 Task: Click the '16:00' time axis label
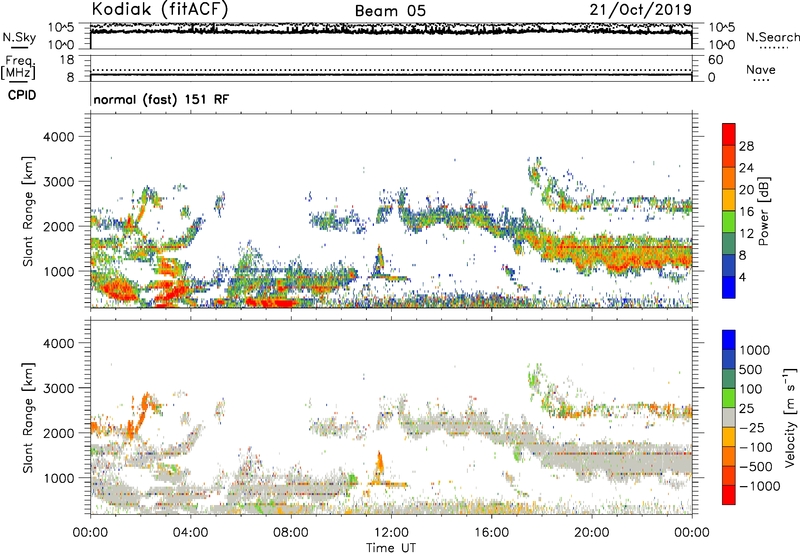pos(491,533)
